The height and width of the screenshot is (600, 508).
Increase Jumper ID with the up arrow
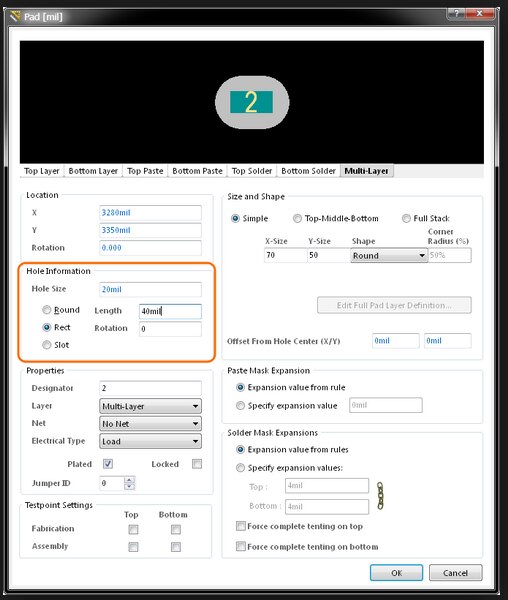[130, 479]
